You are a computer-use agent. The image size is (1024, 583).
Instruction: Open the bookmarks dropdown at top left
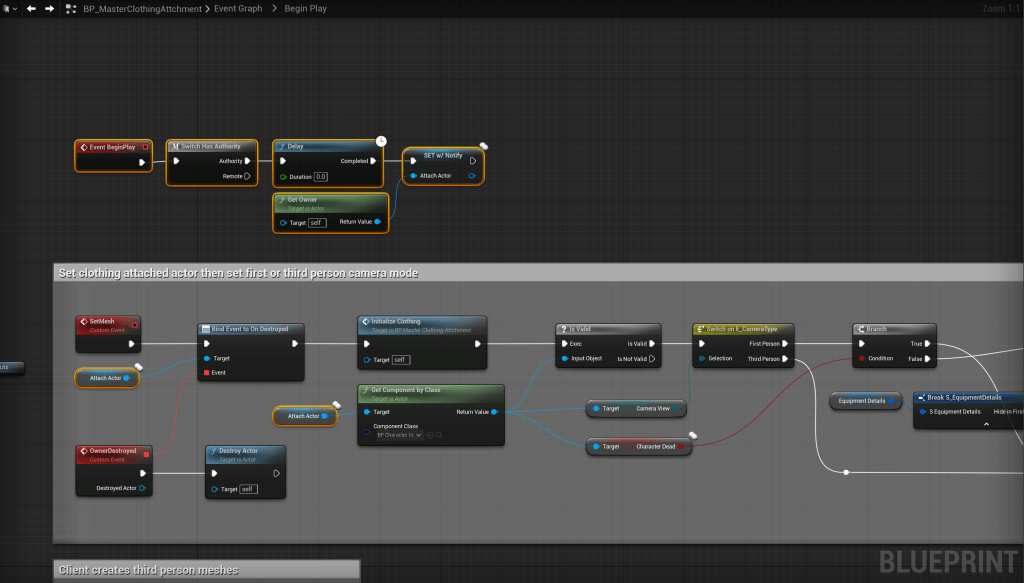click(x=9, y=8)
